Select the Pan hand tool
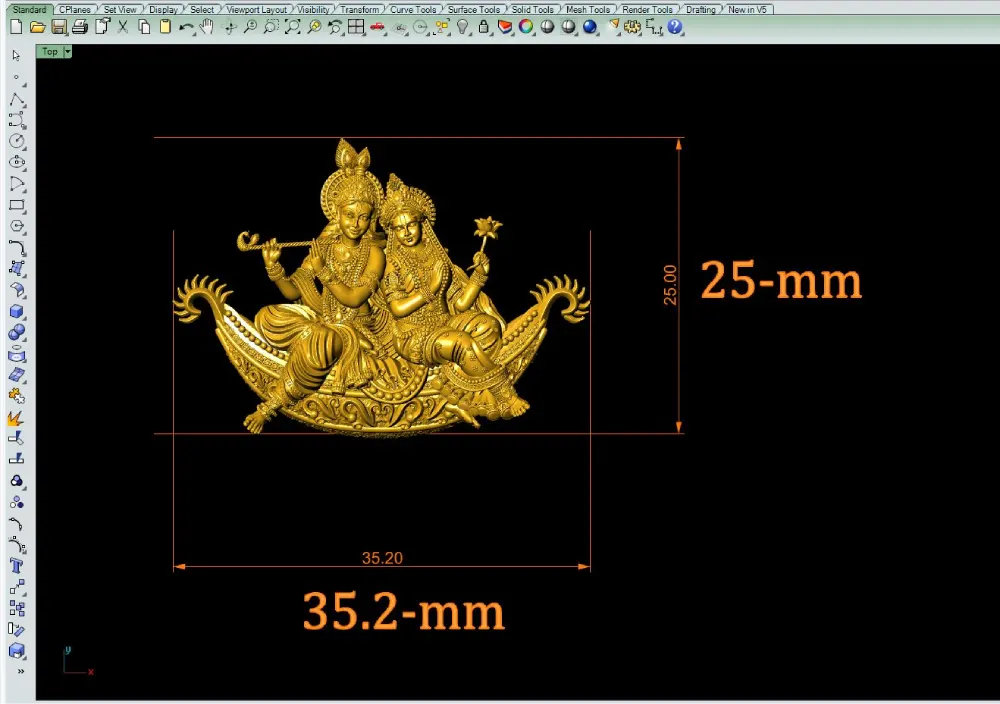This screenshot has width=1000, height=704. point(207,27)
